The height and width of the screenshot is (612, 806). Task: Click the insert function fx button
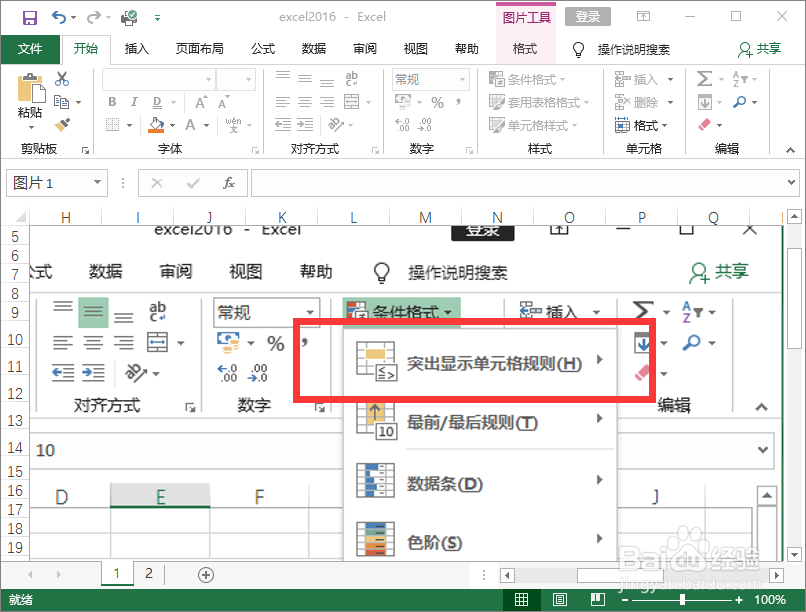coord(229,183)
